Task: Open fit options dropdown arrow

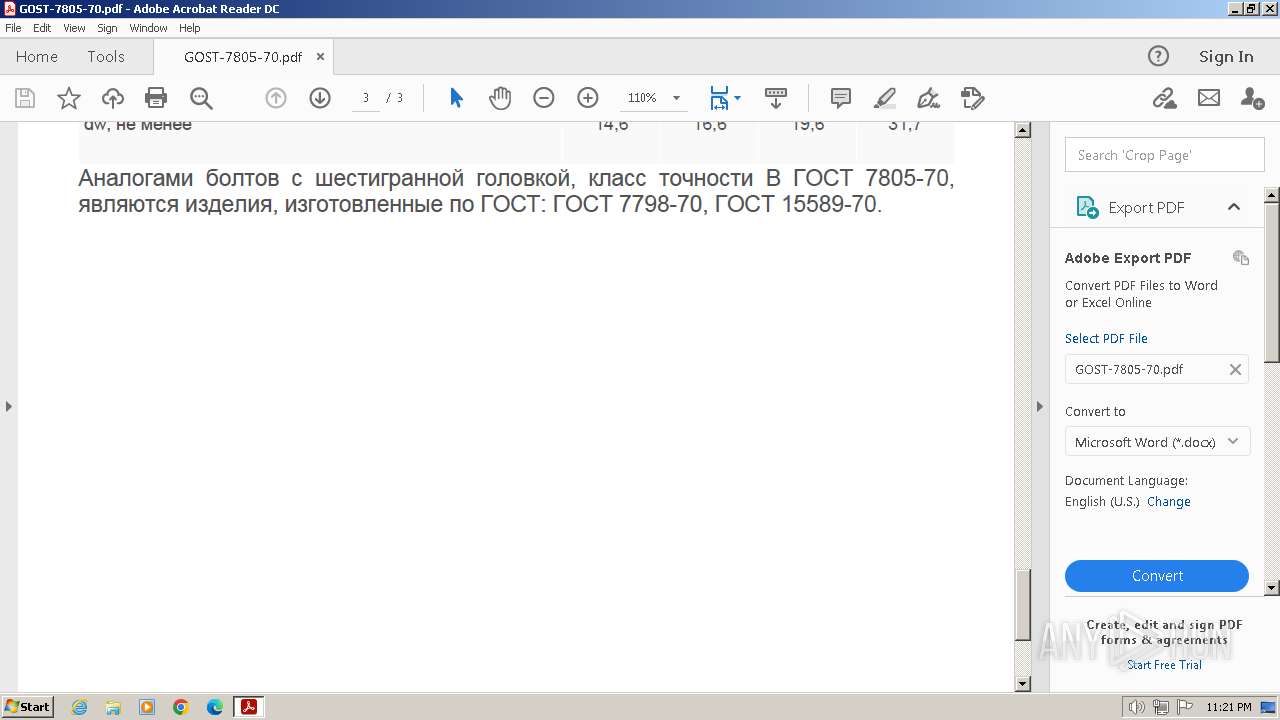Action: (738, 98)
